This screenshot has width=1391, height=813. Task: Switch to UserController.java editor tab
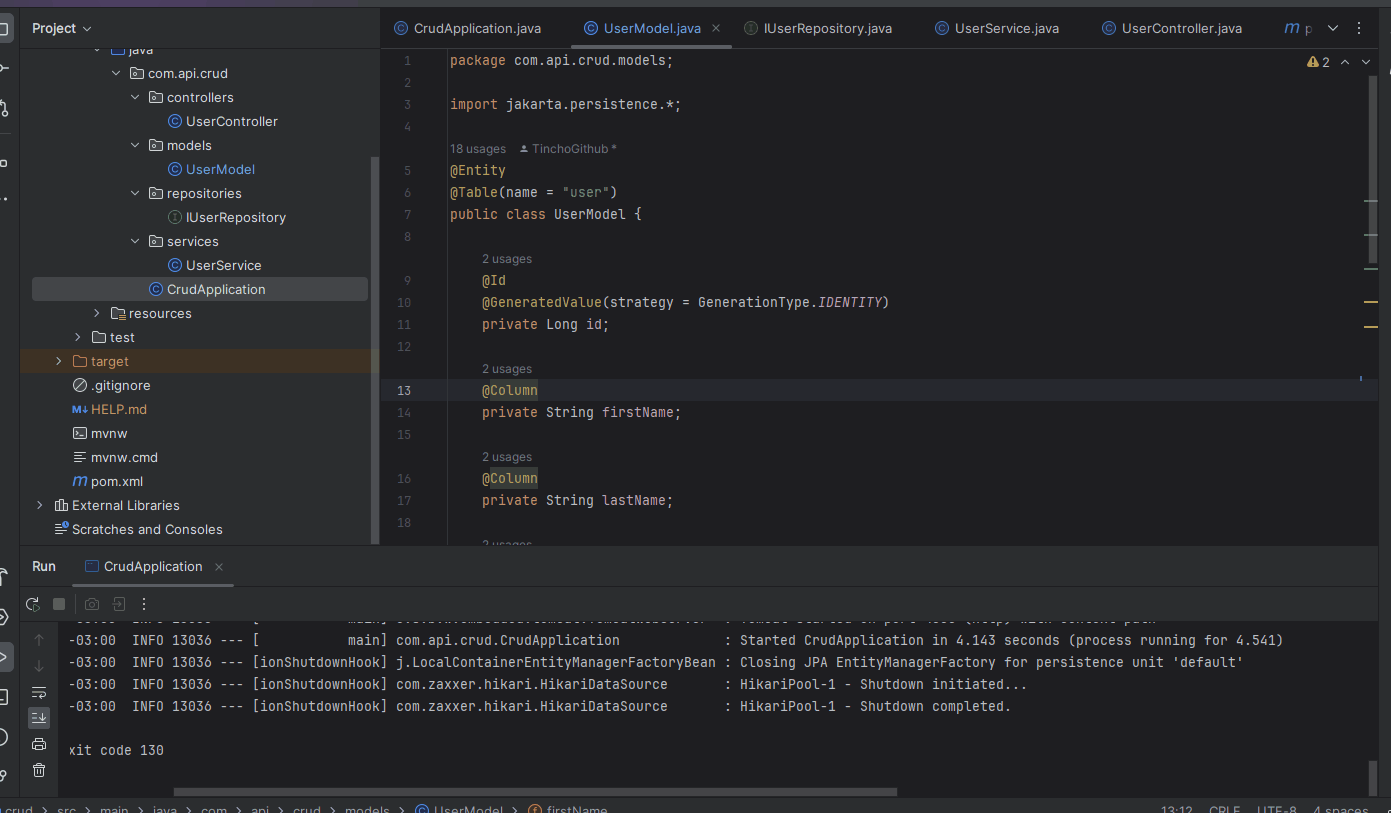point(1171,28)
